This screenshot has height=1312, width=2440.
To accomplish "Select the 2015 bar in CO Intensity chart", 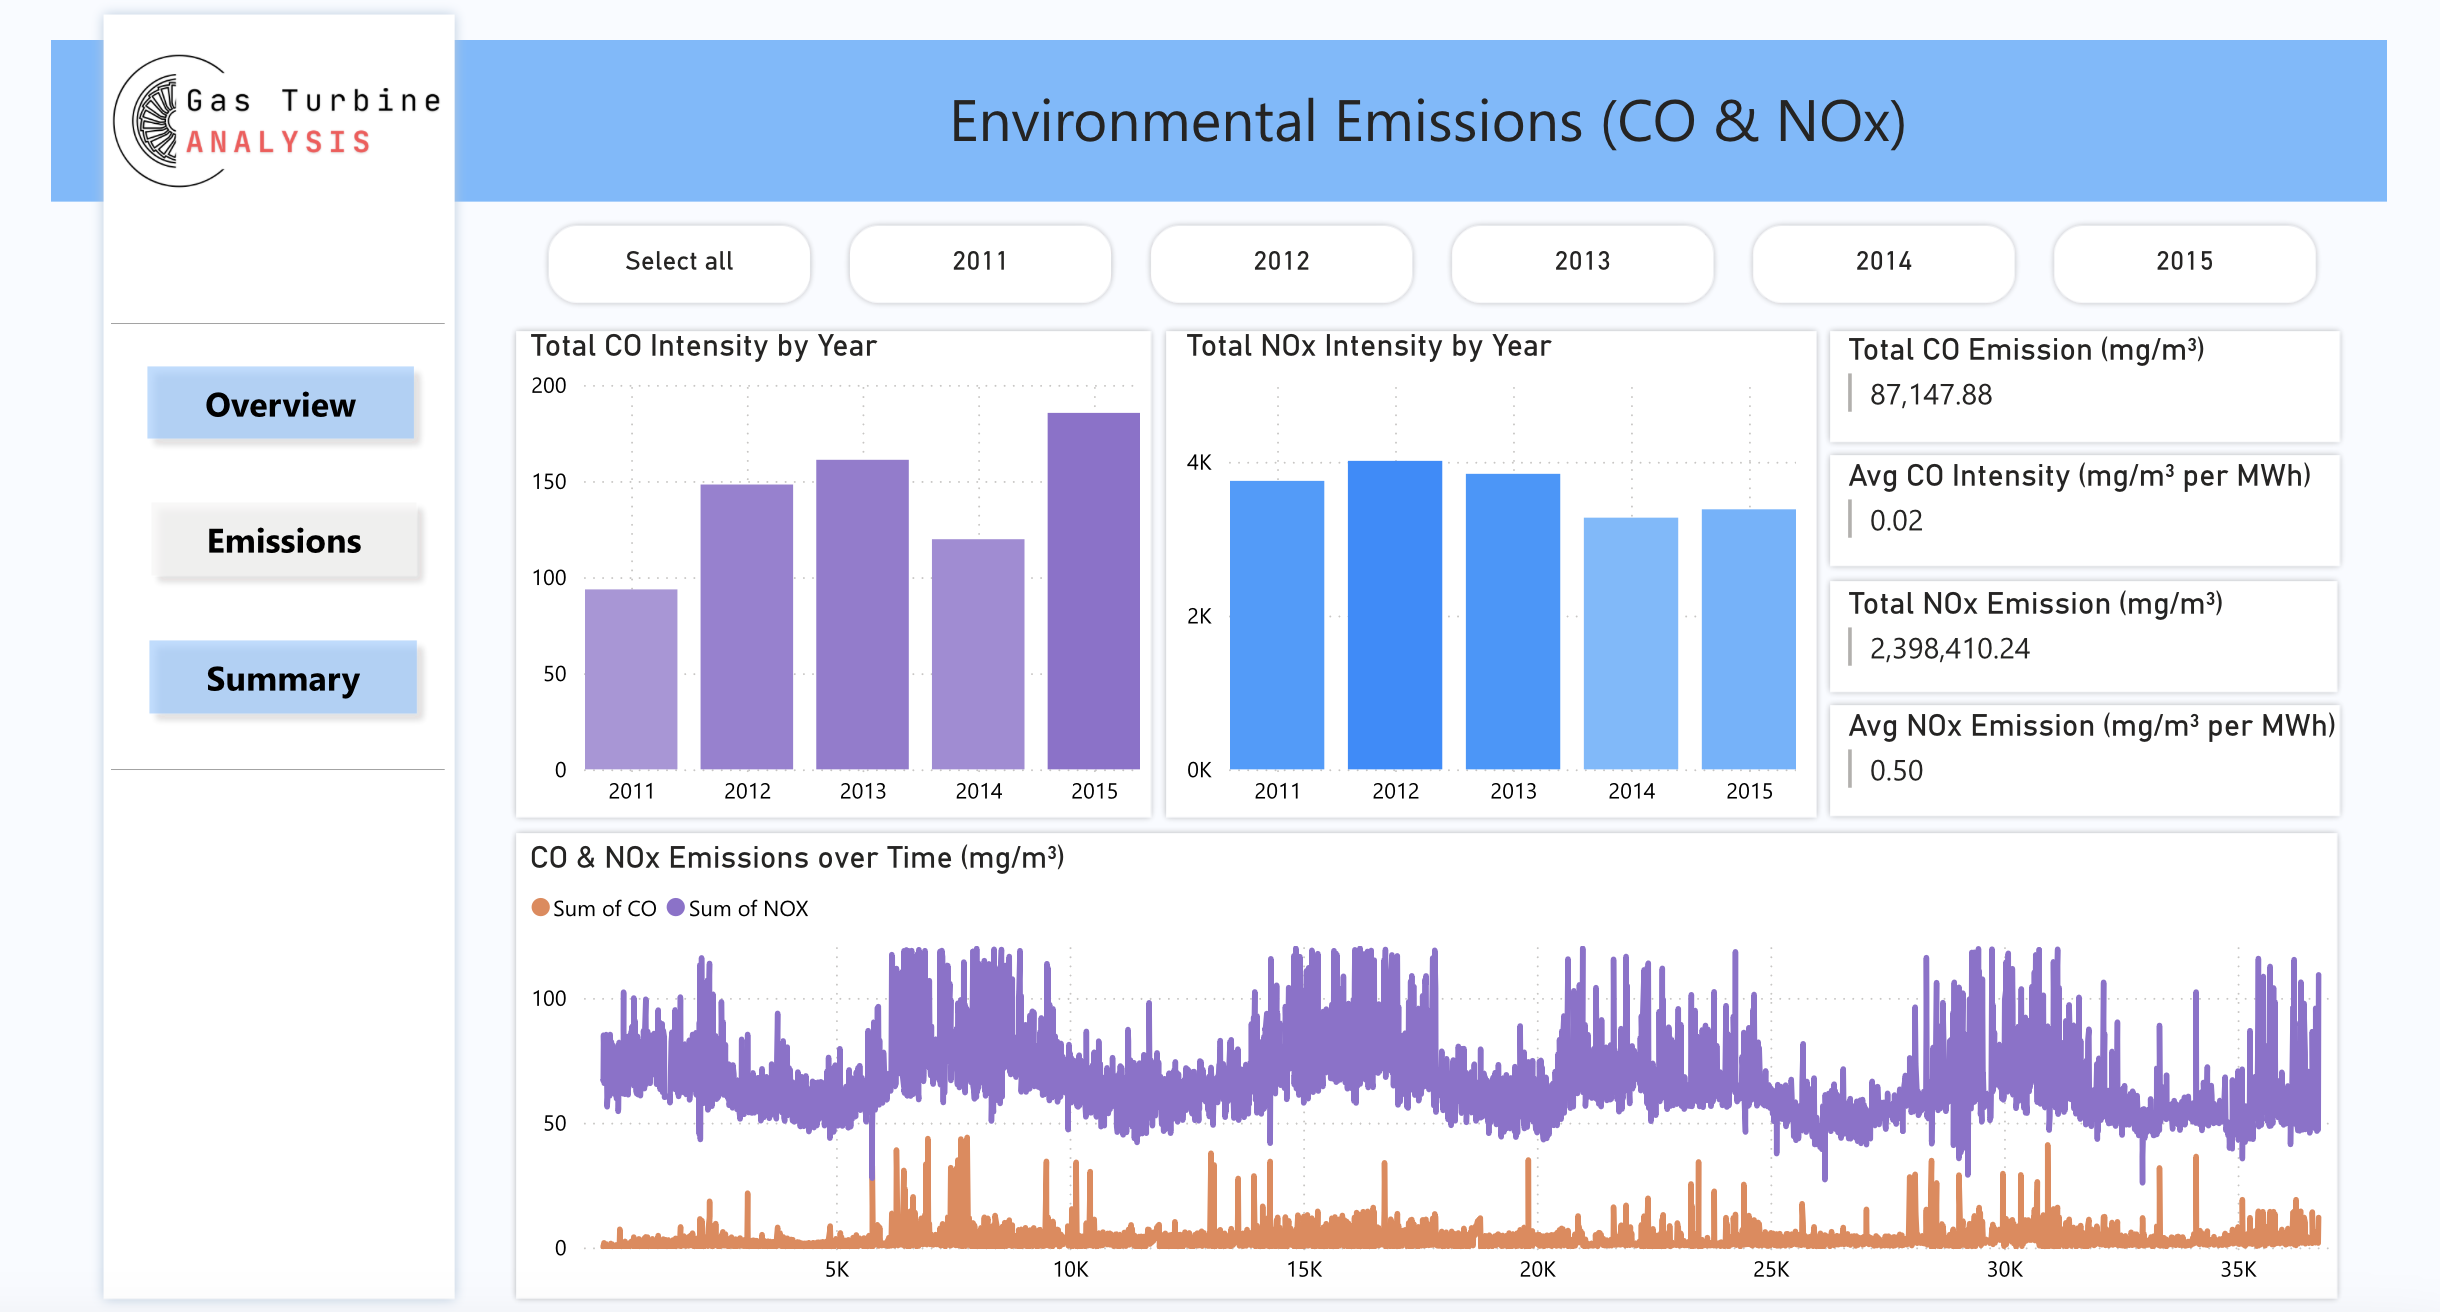I will (x=1094, y=590).
